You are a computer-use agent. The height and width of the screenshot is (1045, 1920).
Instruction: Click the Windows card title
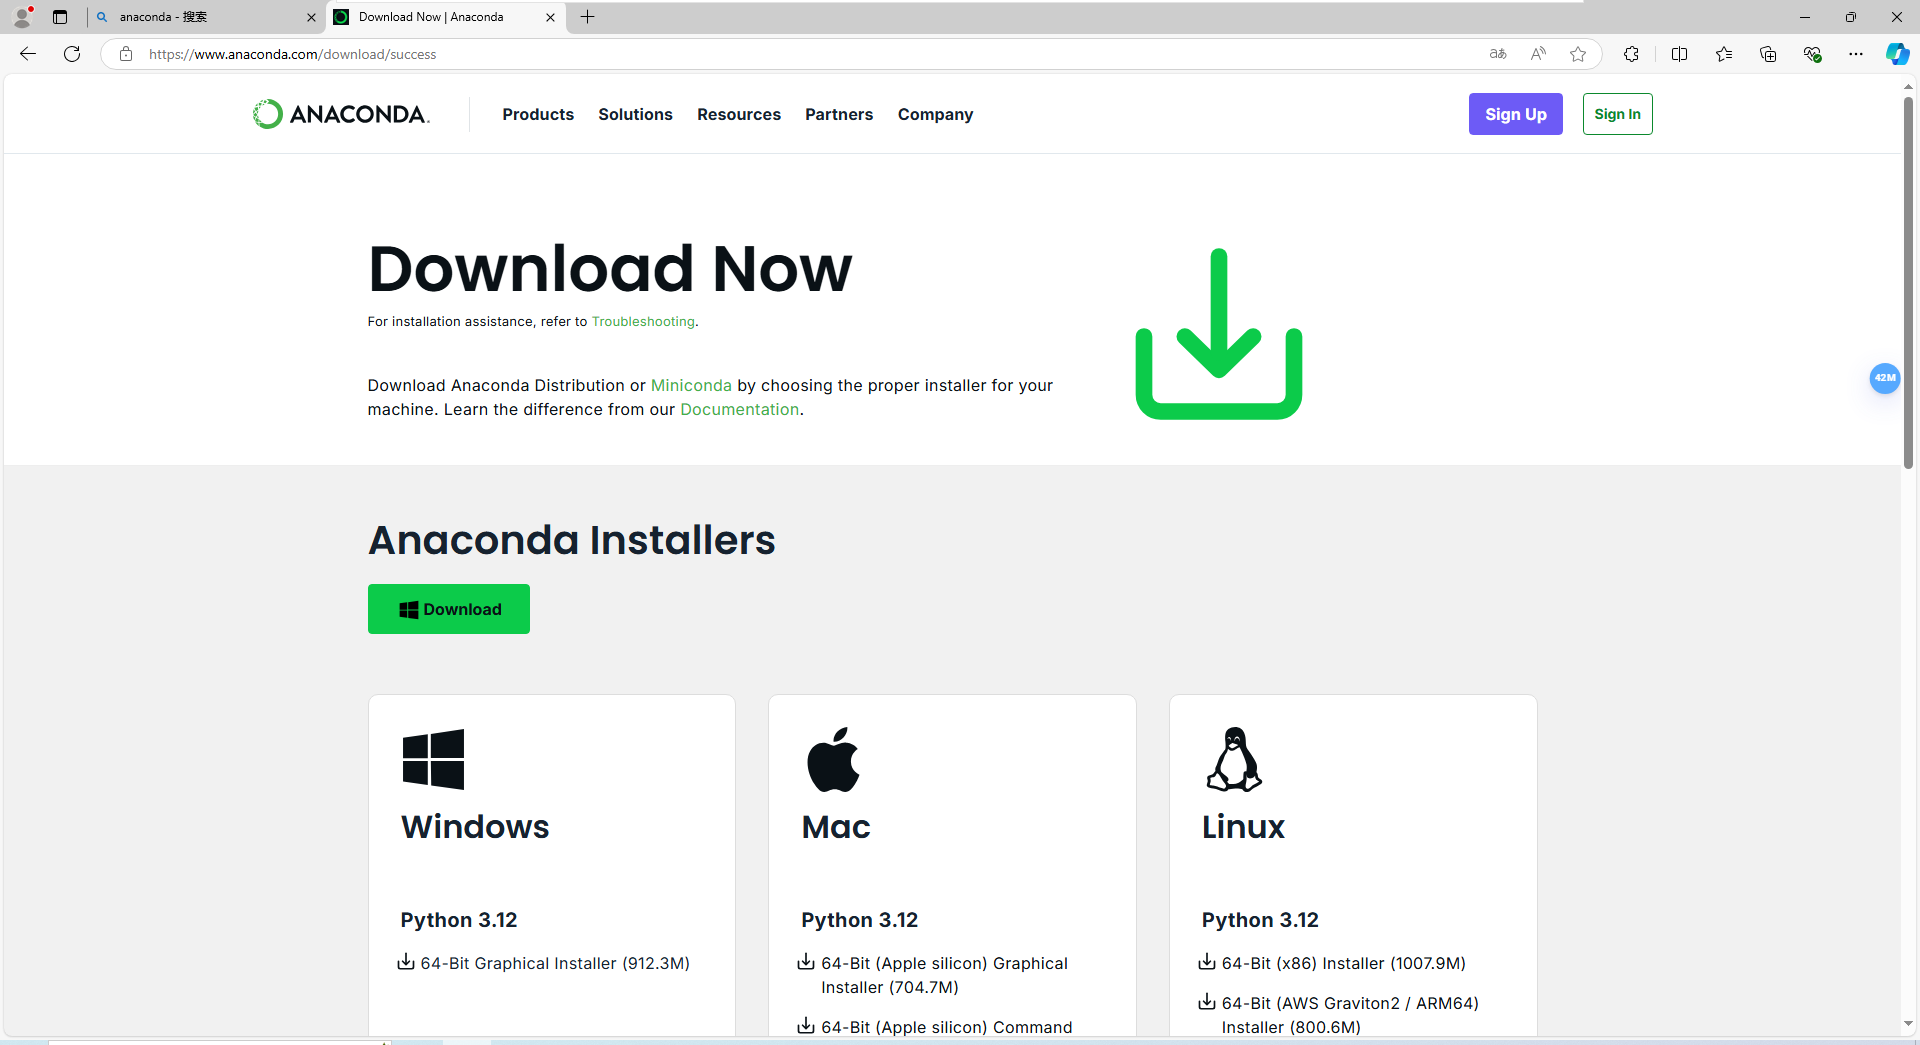(475, 827)
